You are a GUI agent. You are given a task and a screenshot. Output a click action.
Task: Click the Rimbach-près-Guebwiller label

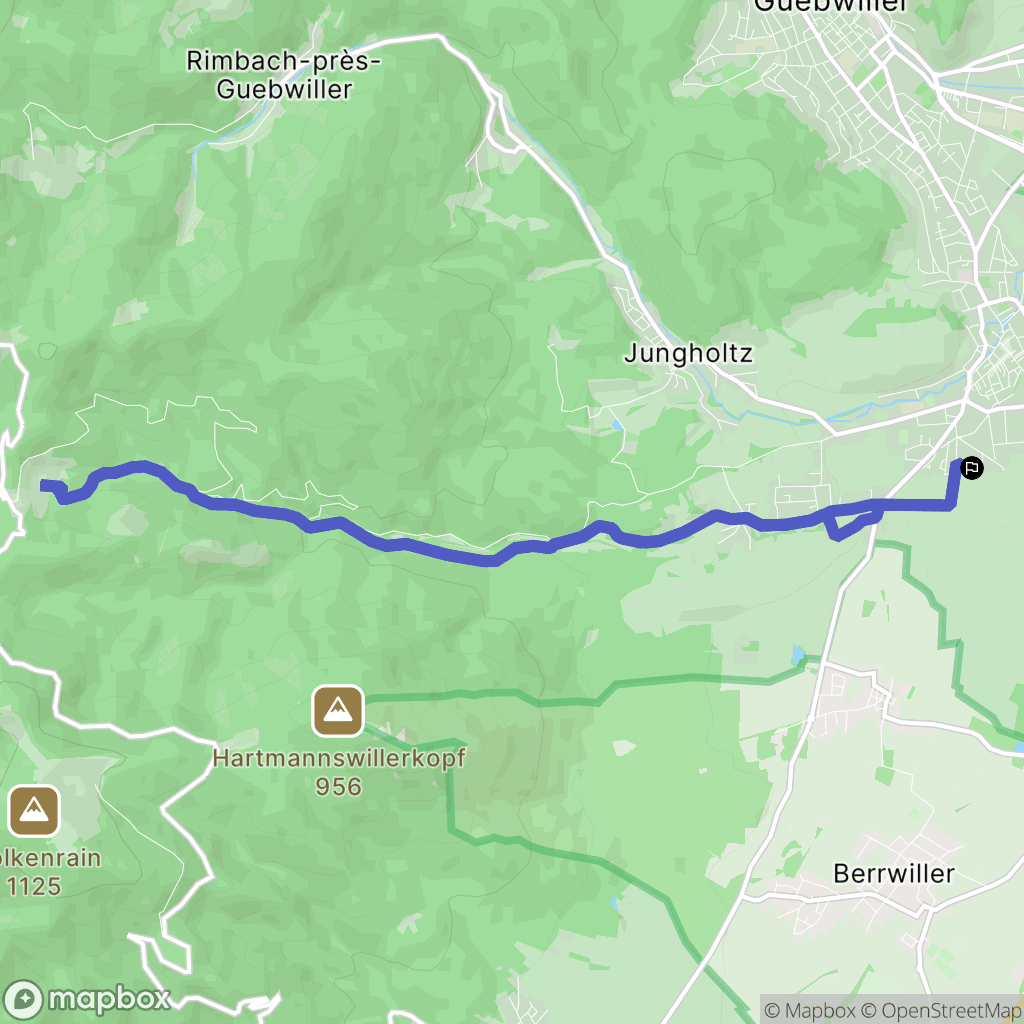point(283,75)
